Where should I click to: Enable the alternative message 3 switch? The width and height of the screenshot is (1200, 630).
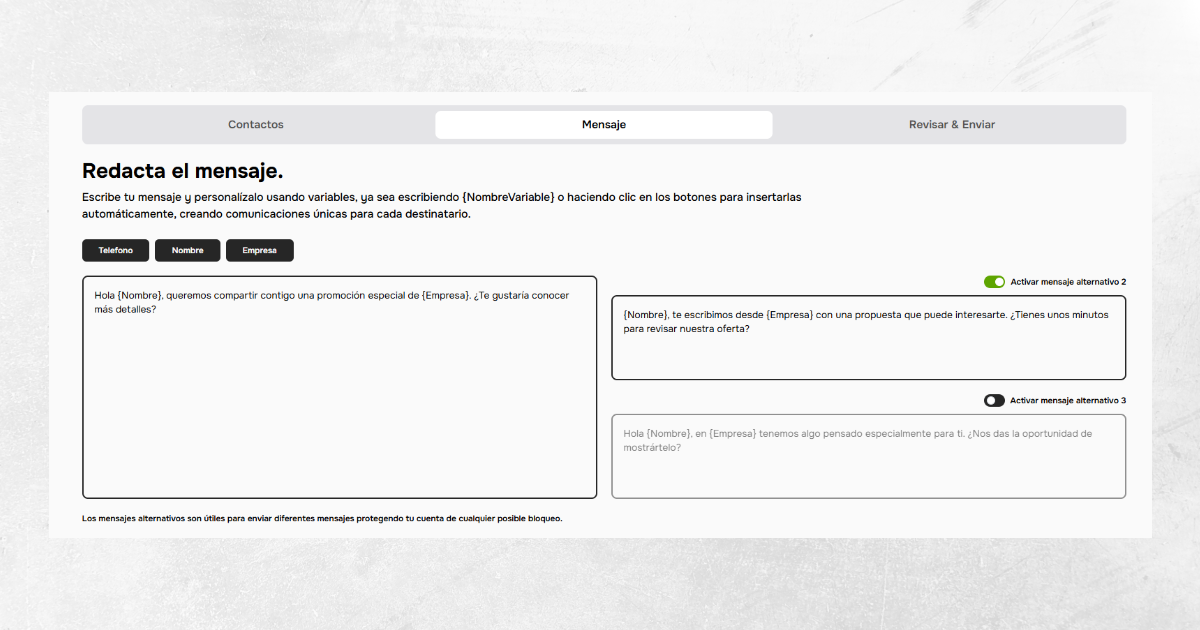point(994,401)
